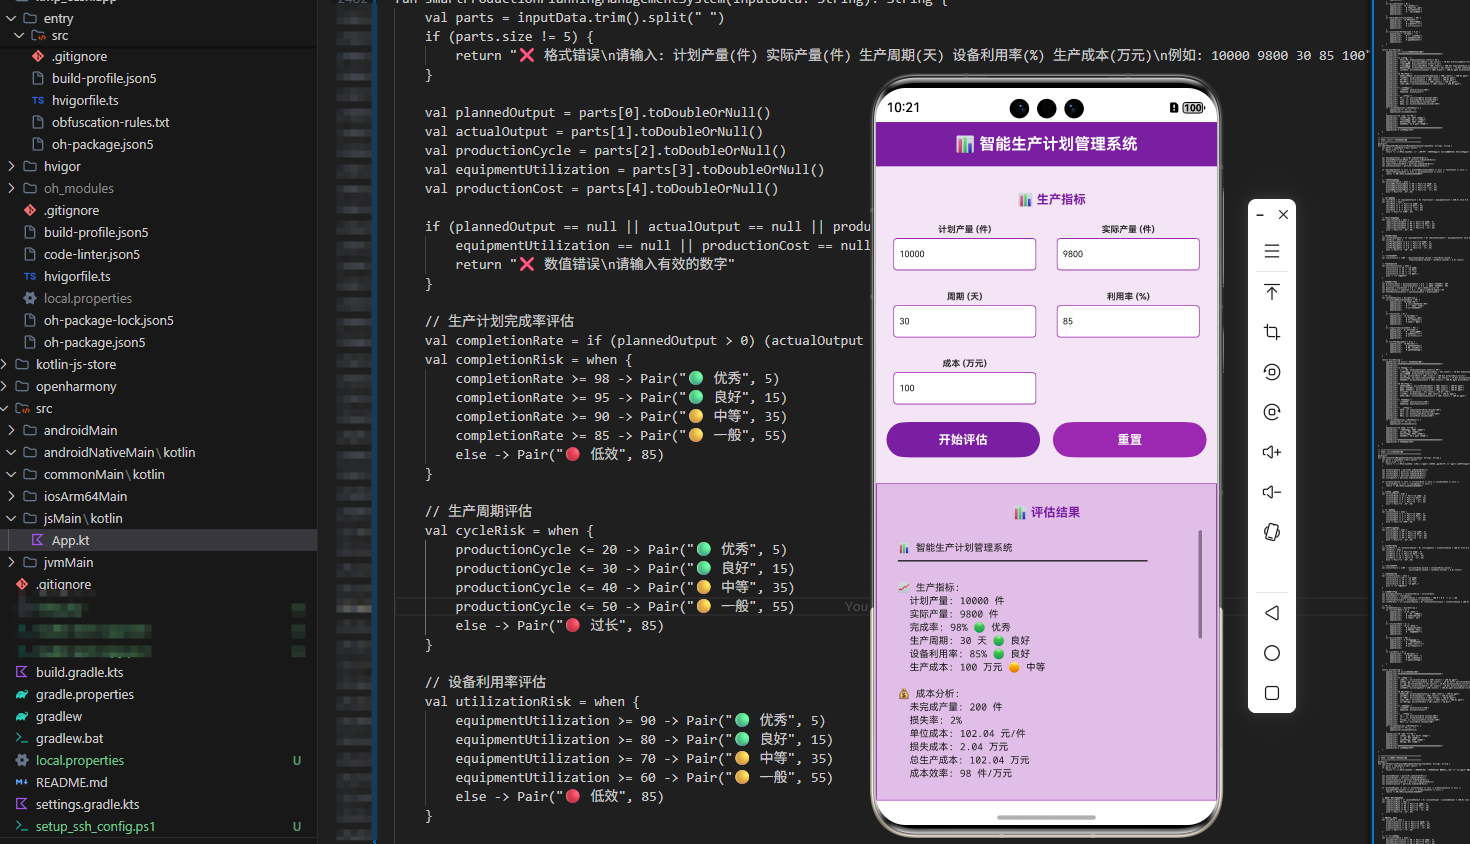Click the 成本 input field with 100
The height and width of the screenshot is (844, 1470).
tap(964, 388)
